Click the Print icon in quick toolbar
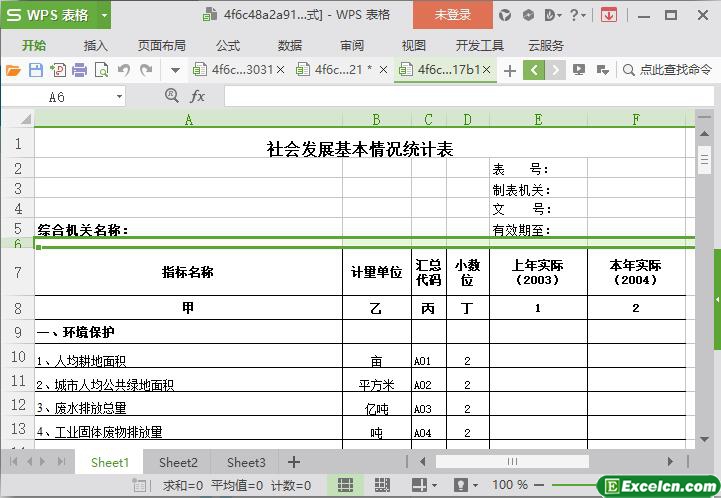 tap(79, 70)
